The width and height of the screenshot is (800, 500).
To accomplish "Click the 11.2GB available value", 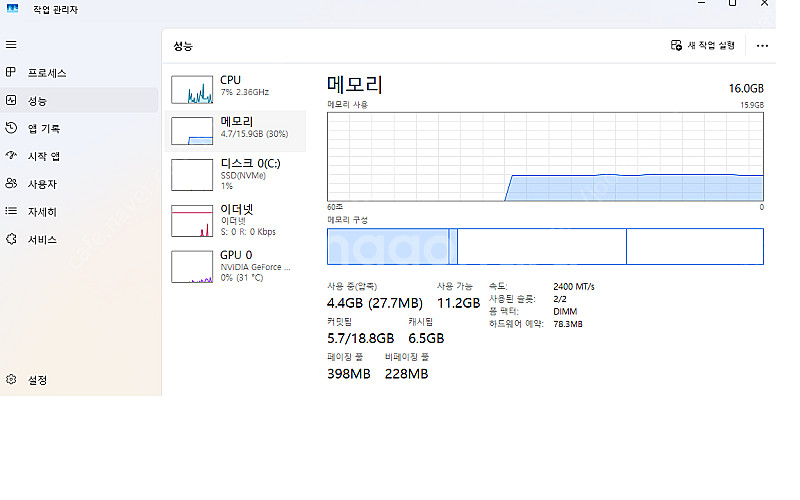I will (458, 303).
